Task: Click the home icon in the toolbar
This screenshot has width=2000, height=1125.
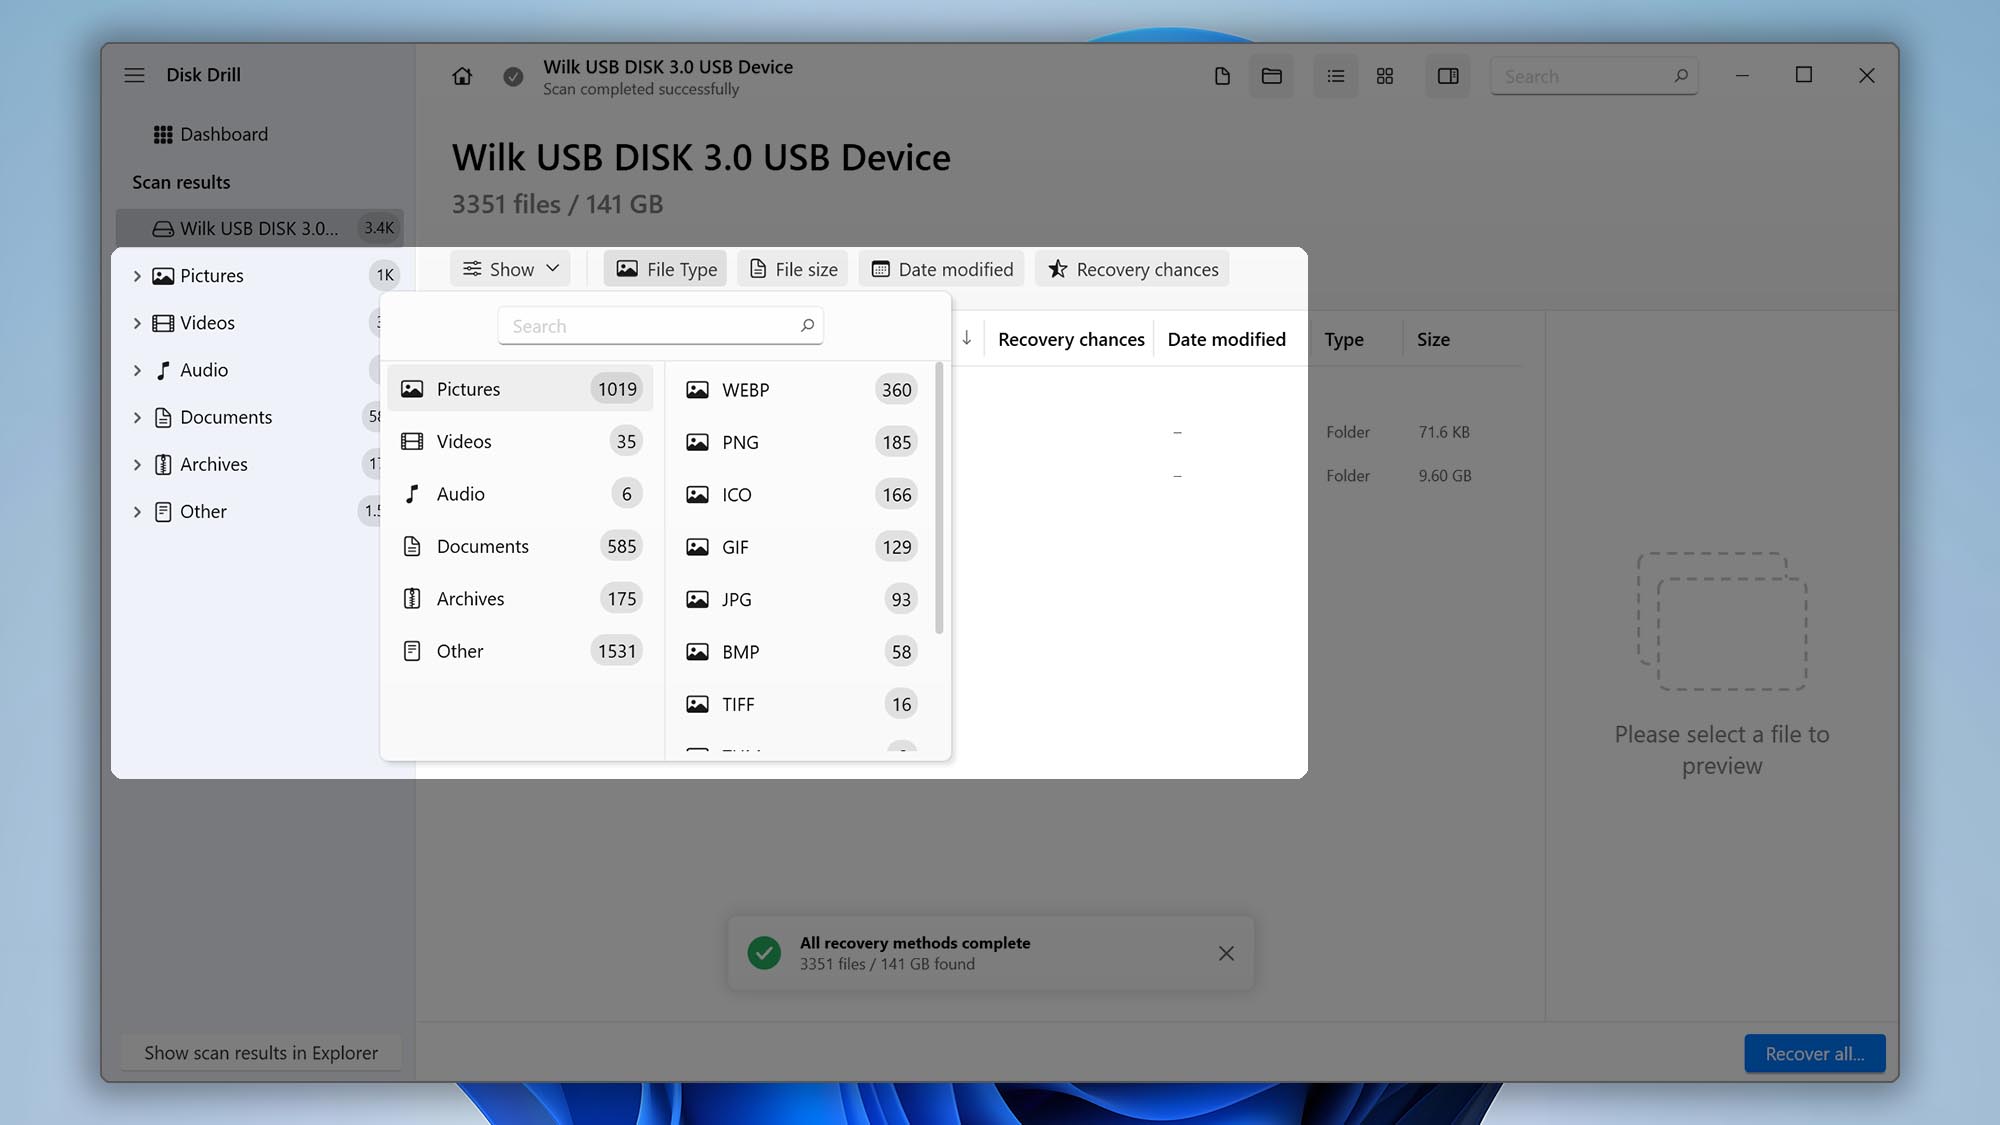Action: coord(462,76)
